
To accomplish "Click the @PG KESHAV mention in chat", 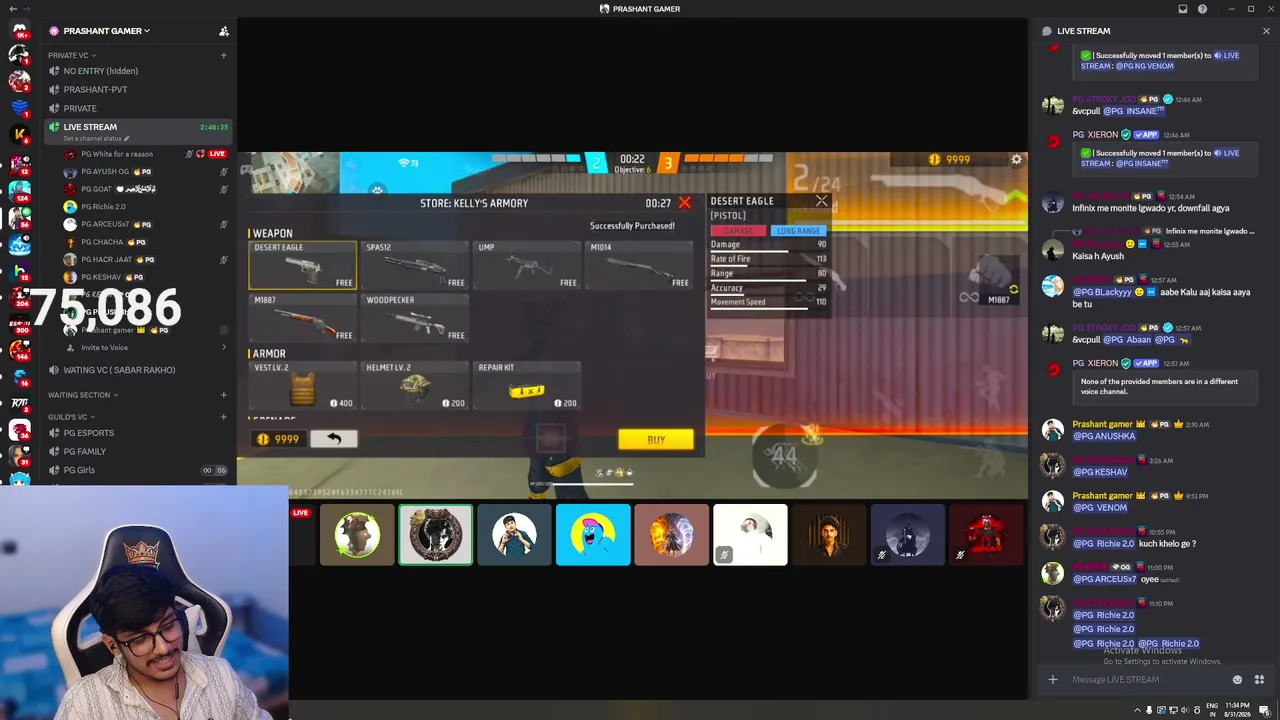I will pyautogui.click(x=1100, y=472).
